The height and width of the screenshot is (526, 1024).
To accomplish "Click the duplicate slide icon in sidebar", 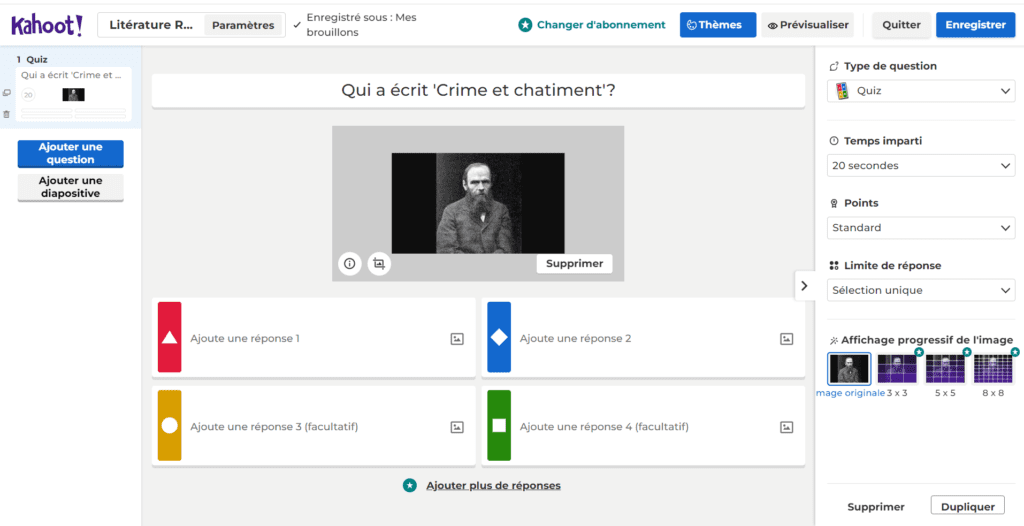I will point(7,93).
